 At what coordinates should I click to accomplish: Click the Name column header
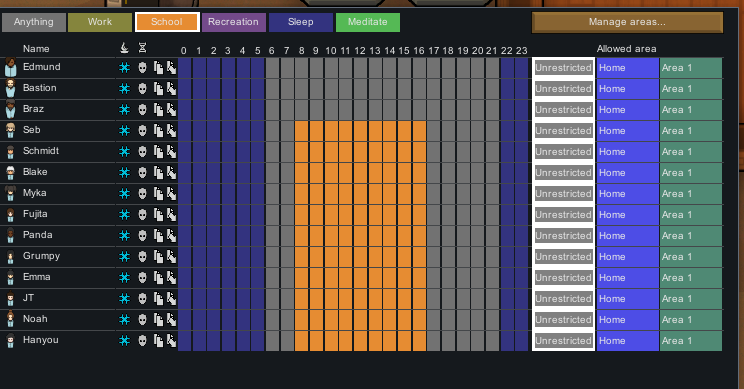(36, 49)
